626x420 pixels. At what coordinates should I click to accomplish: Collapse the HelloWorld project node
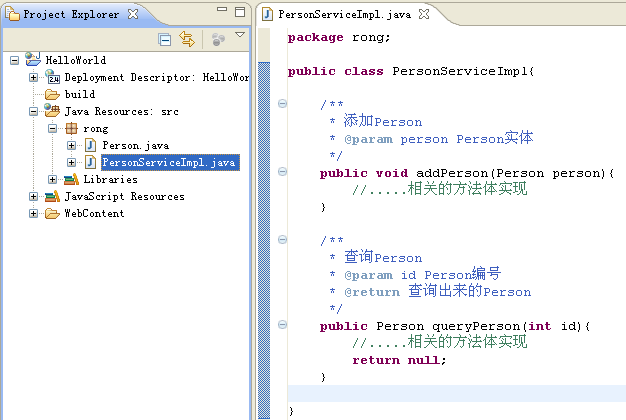(x=14, y=61)
